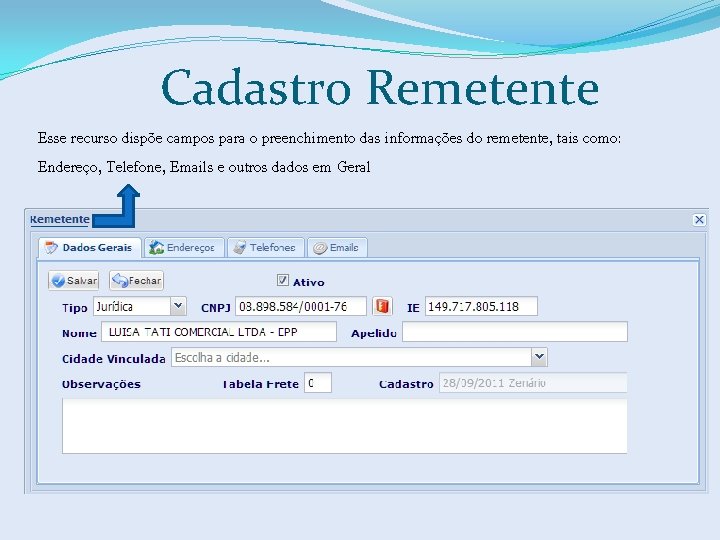
Task: Click the Observações text area
Action: point(344,426)
